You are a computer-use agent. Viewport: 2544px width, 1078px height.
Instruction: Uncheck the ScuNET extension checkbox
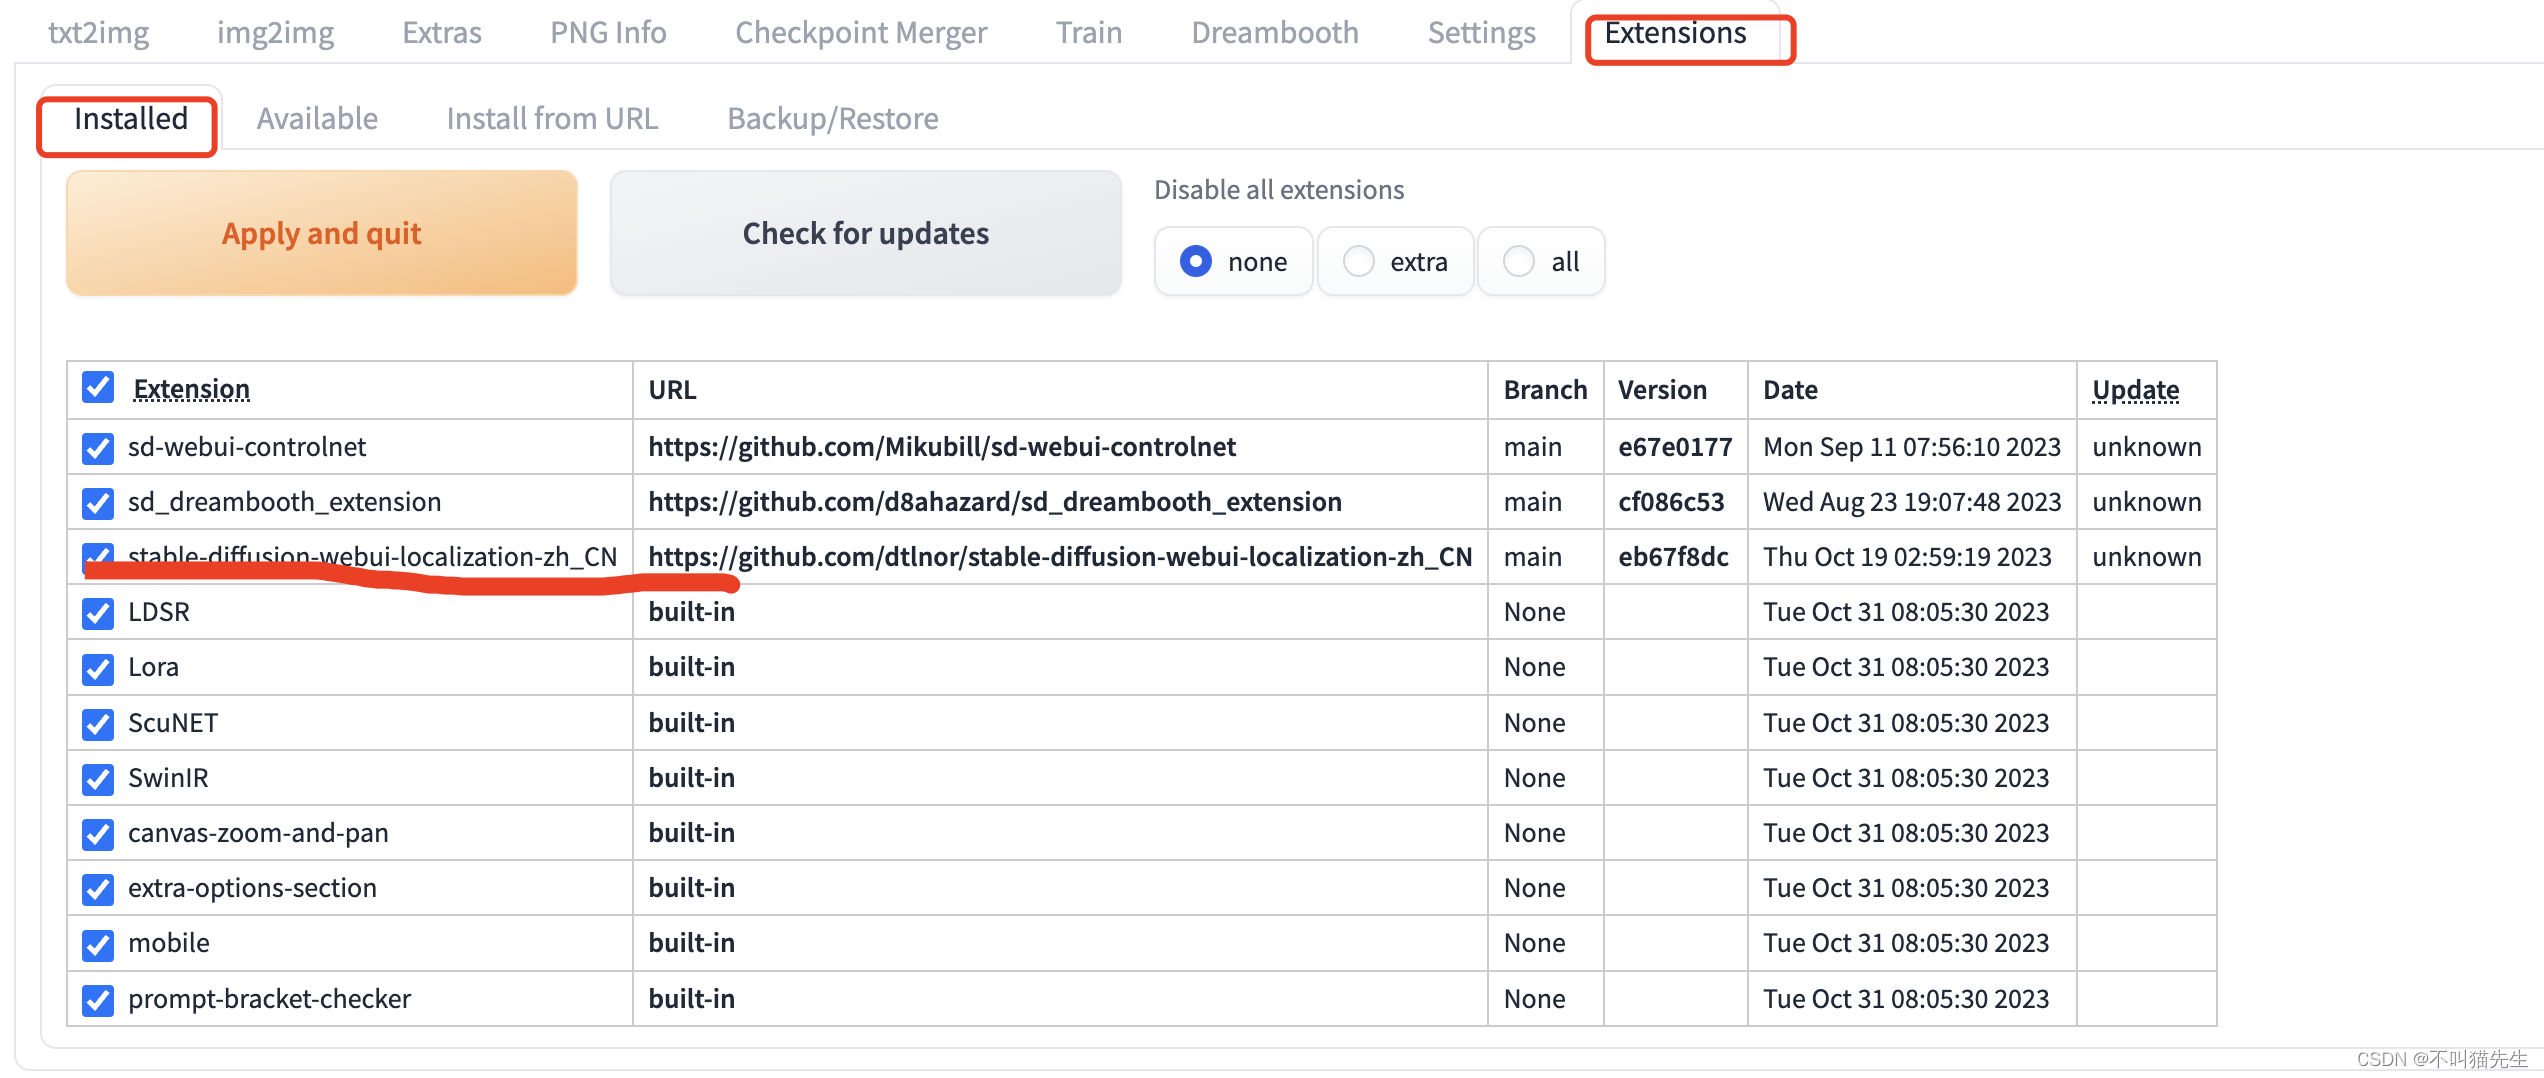click(x=98, y=724)
